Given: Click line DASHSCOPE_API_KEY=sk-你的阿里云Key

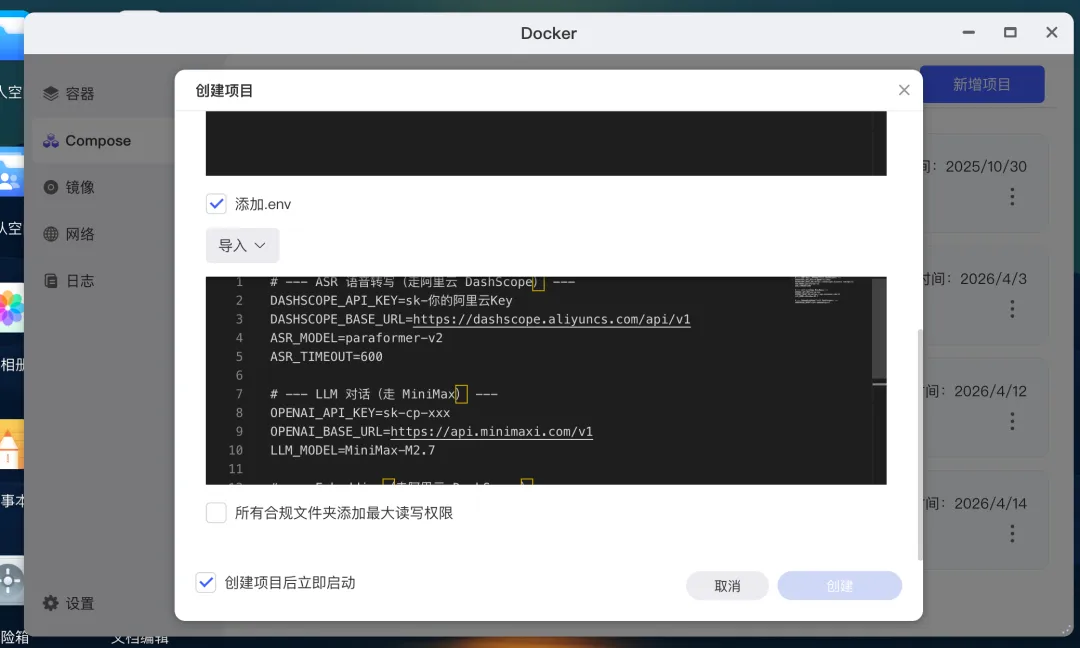Looking at the screenshot, I should pyautogui.click(x=391, y=300).
